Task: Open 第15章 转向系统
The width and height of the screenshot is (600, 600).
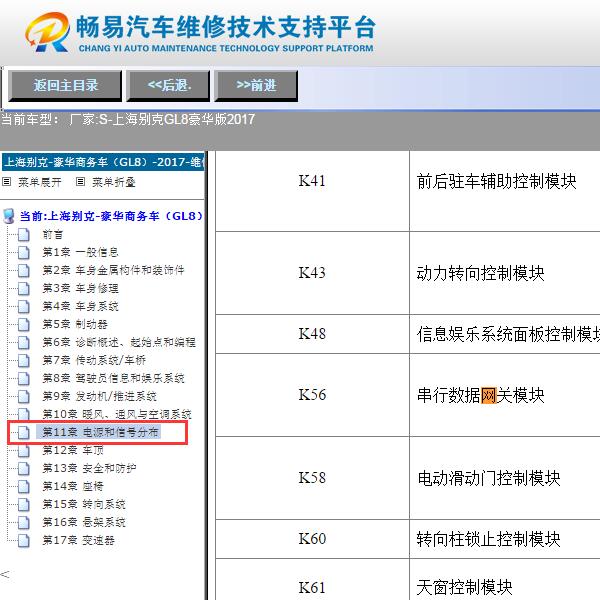Action: (x=84, y=504)
